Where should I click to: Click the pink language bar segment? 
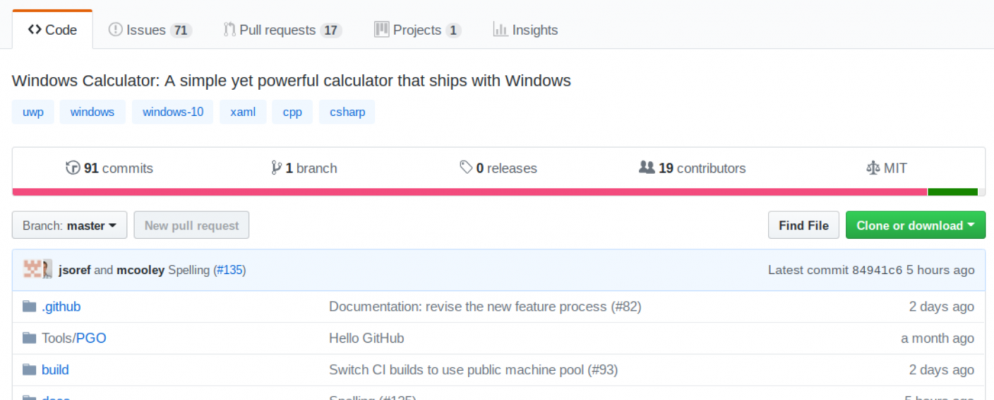click(x=469, y=192)
